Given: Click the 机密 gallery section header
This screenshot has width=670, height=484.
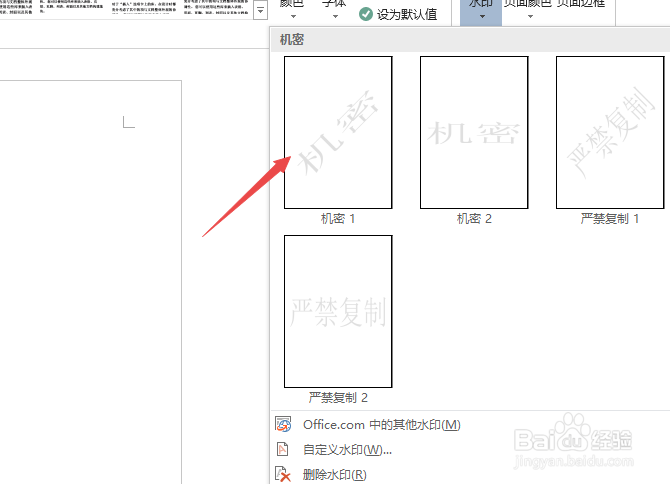Looking at the screenshot, I should click(470, 40).
